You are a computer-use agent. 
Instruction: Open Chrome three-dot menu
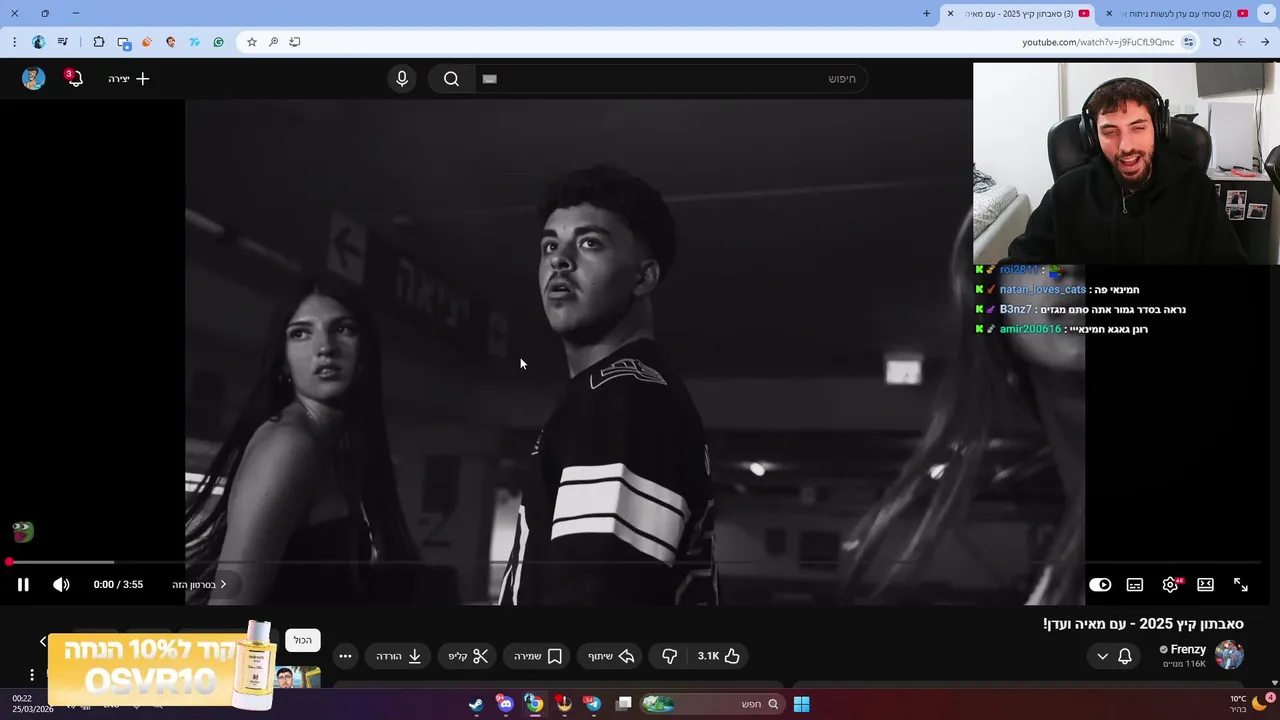(14, 42)
